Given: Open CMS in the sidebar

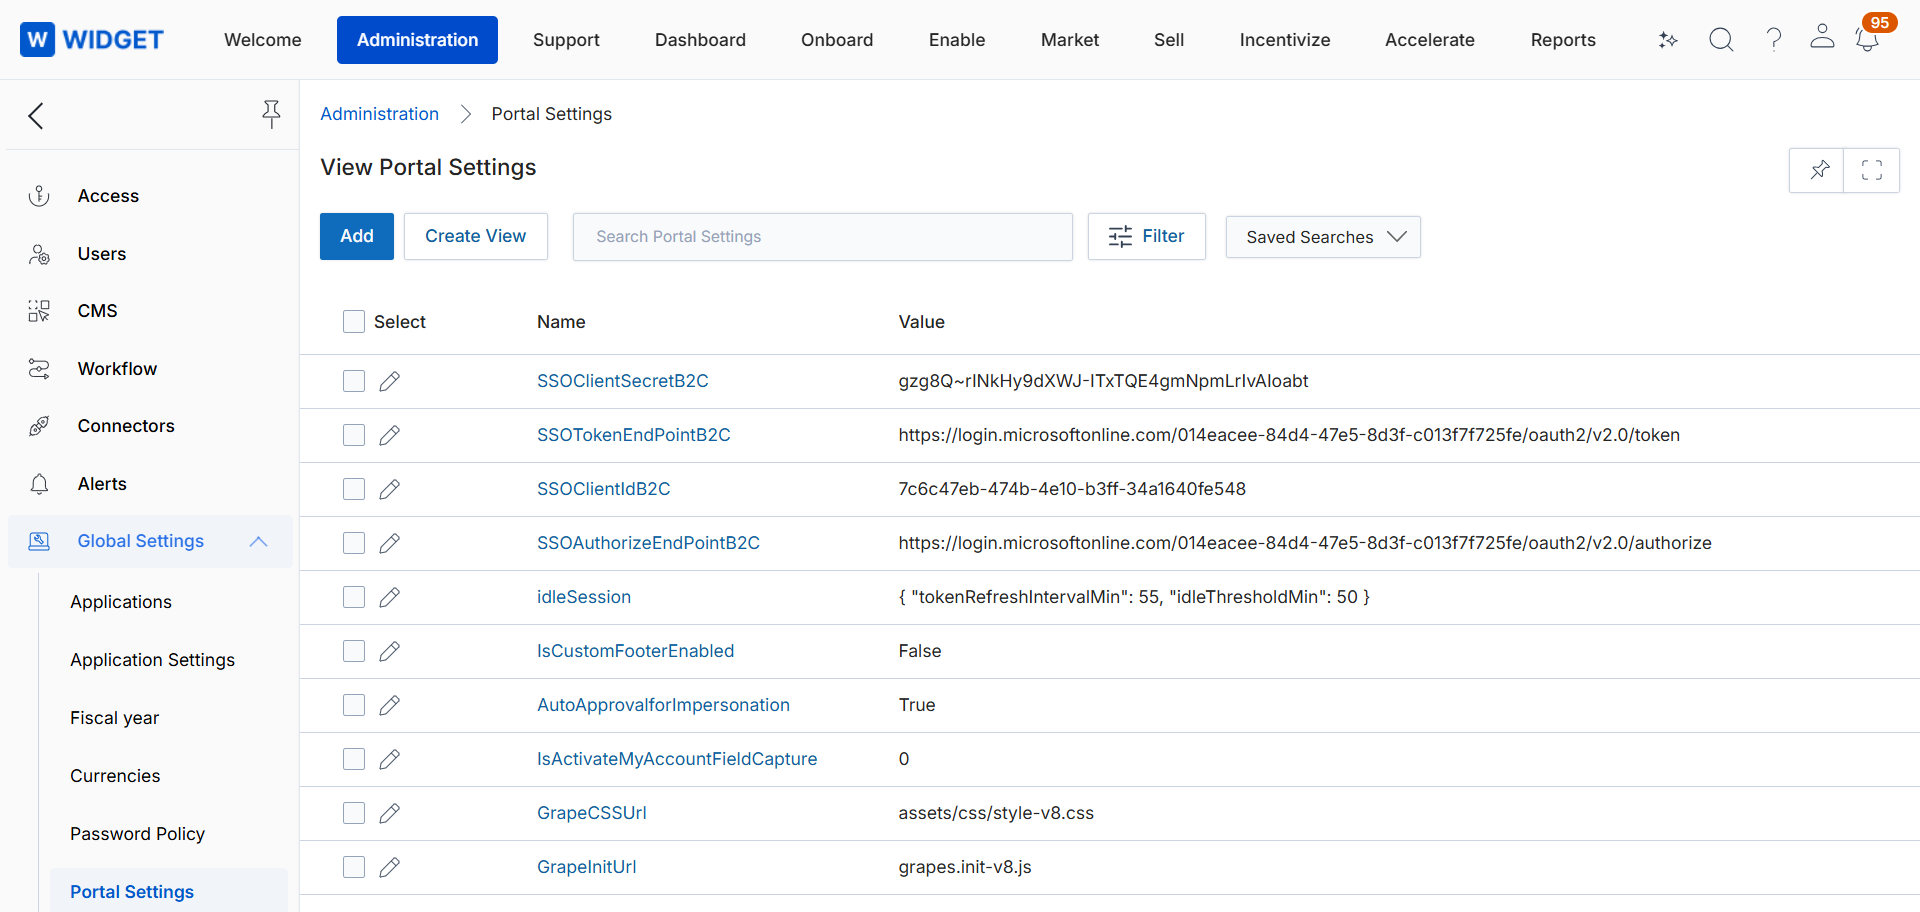Looking at the screenshot, I should coord(97,311).
